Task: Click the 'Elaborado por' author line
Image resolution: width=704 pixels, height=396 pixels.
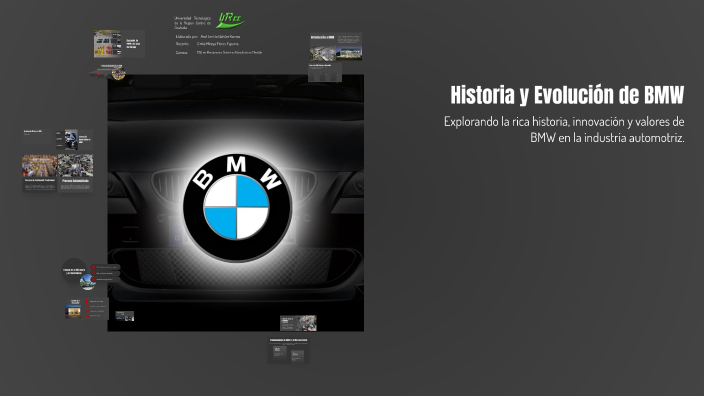Action: tap(207, 36)
